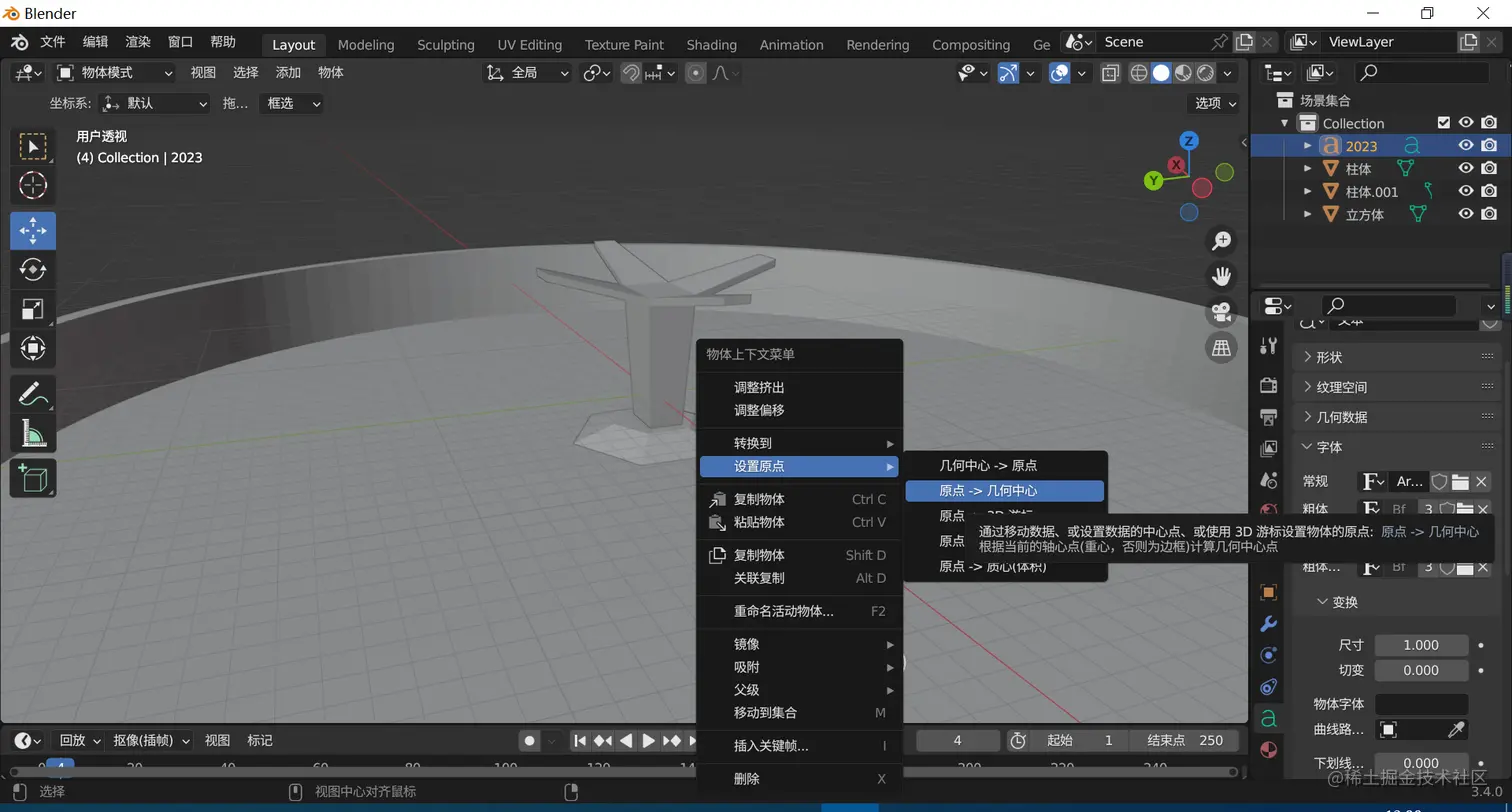The height and width of the screenshot is (812, 1512).
Task: Open the 添加 menu in viewport header
Action: [288, 72]
